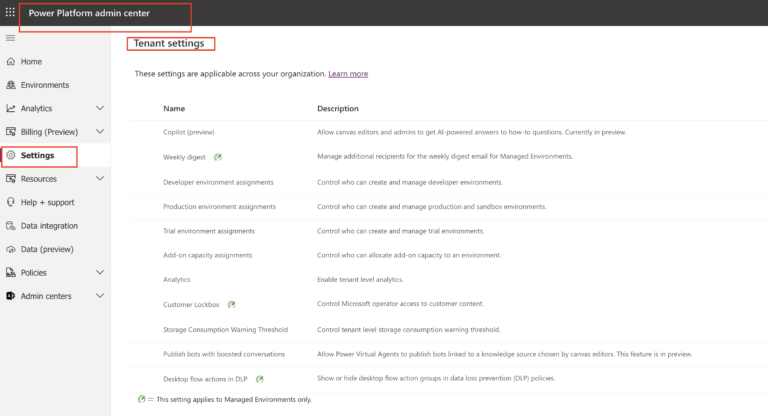Expand the Analytics chevron in sidebar

(x=100, y=108)
